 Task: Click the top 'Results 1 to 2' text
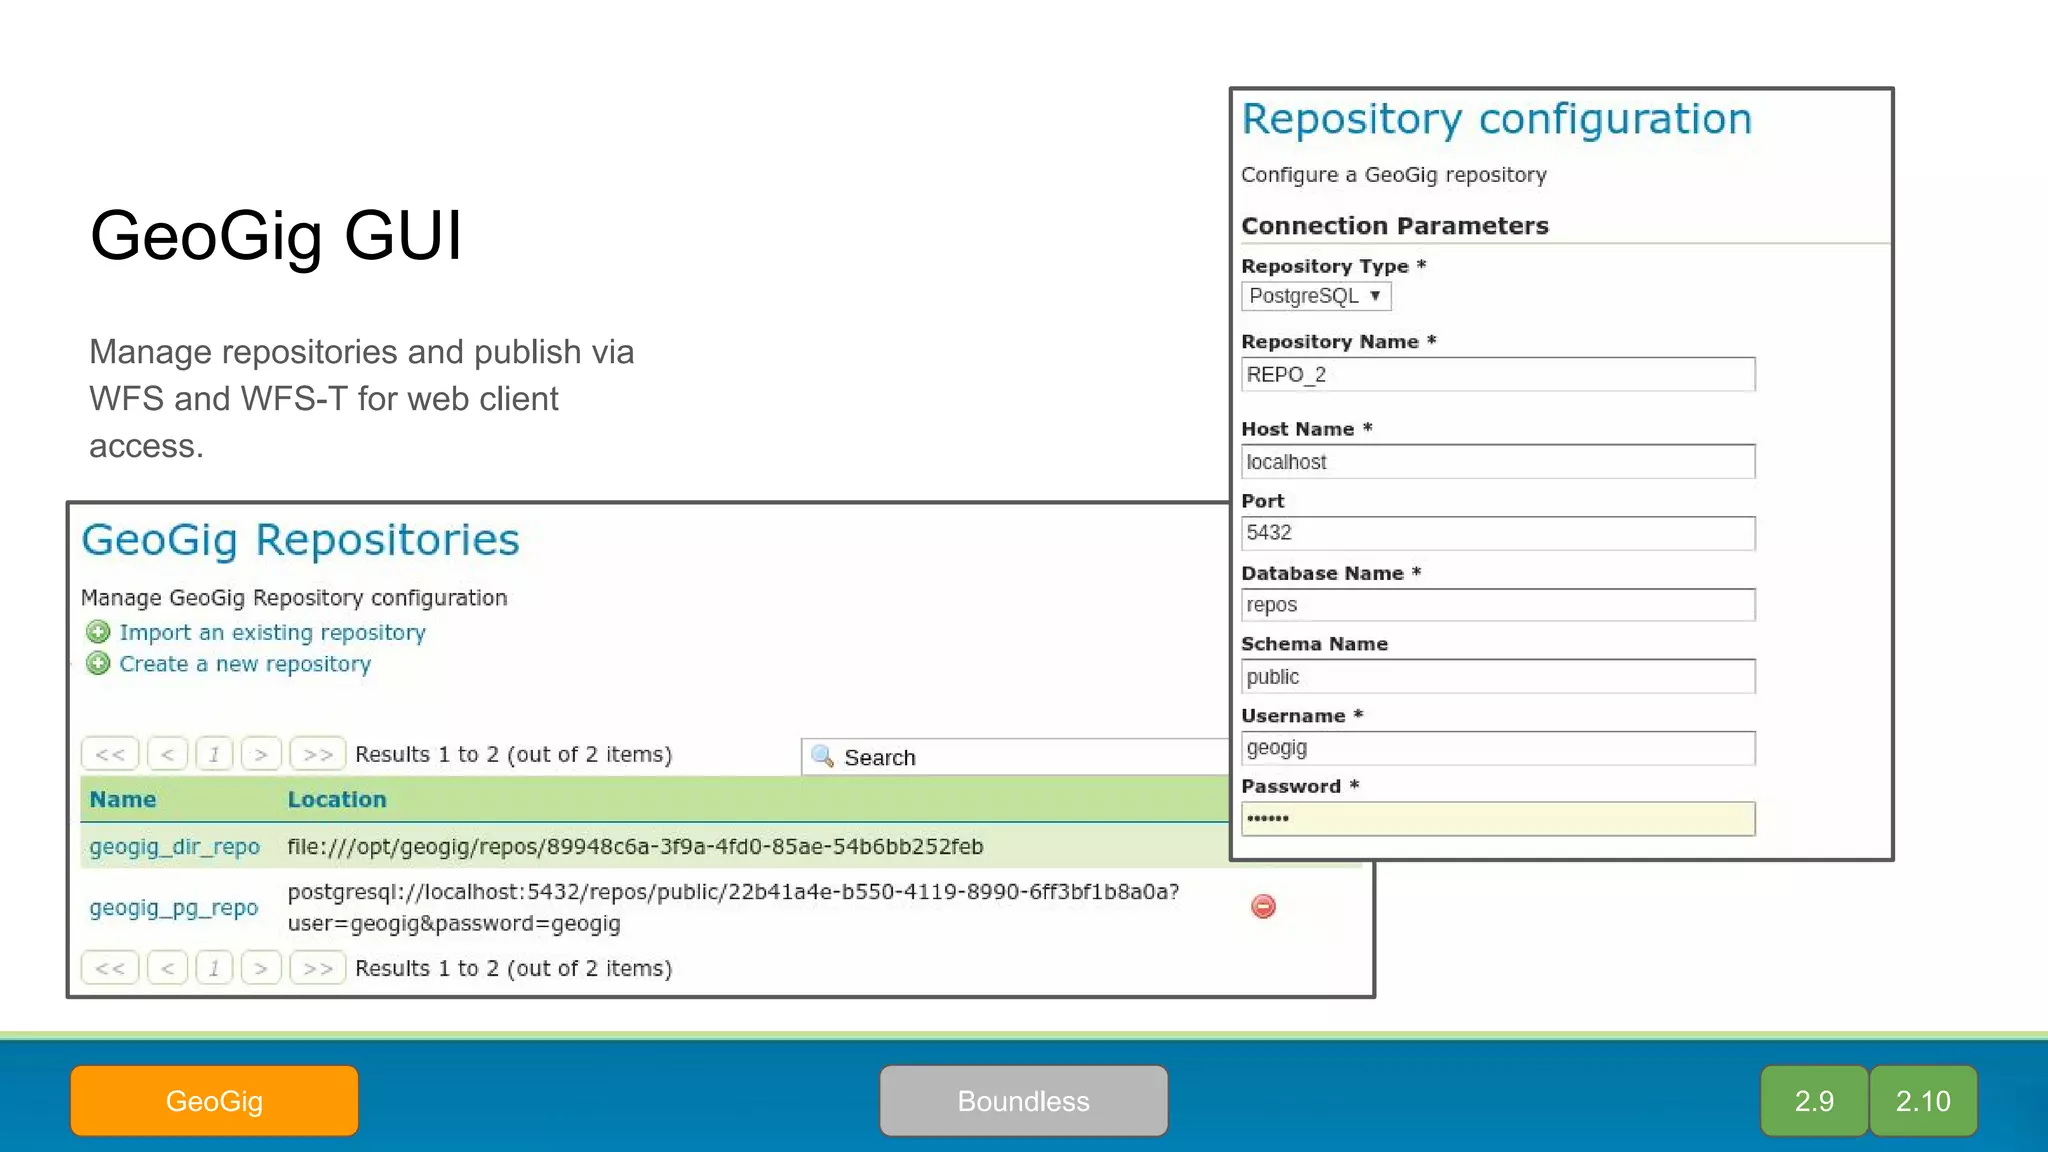coord(513,754)
